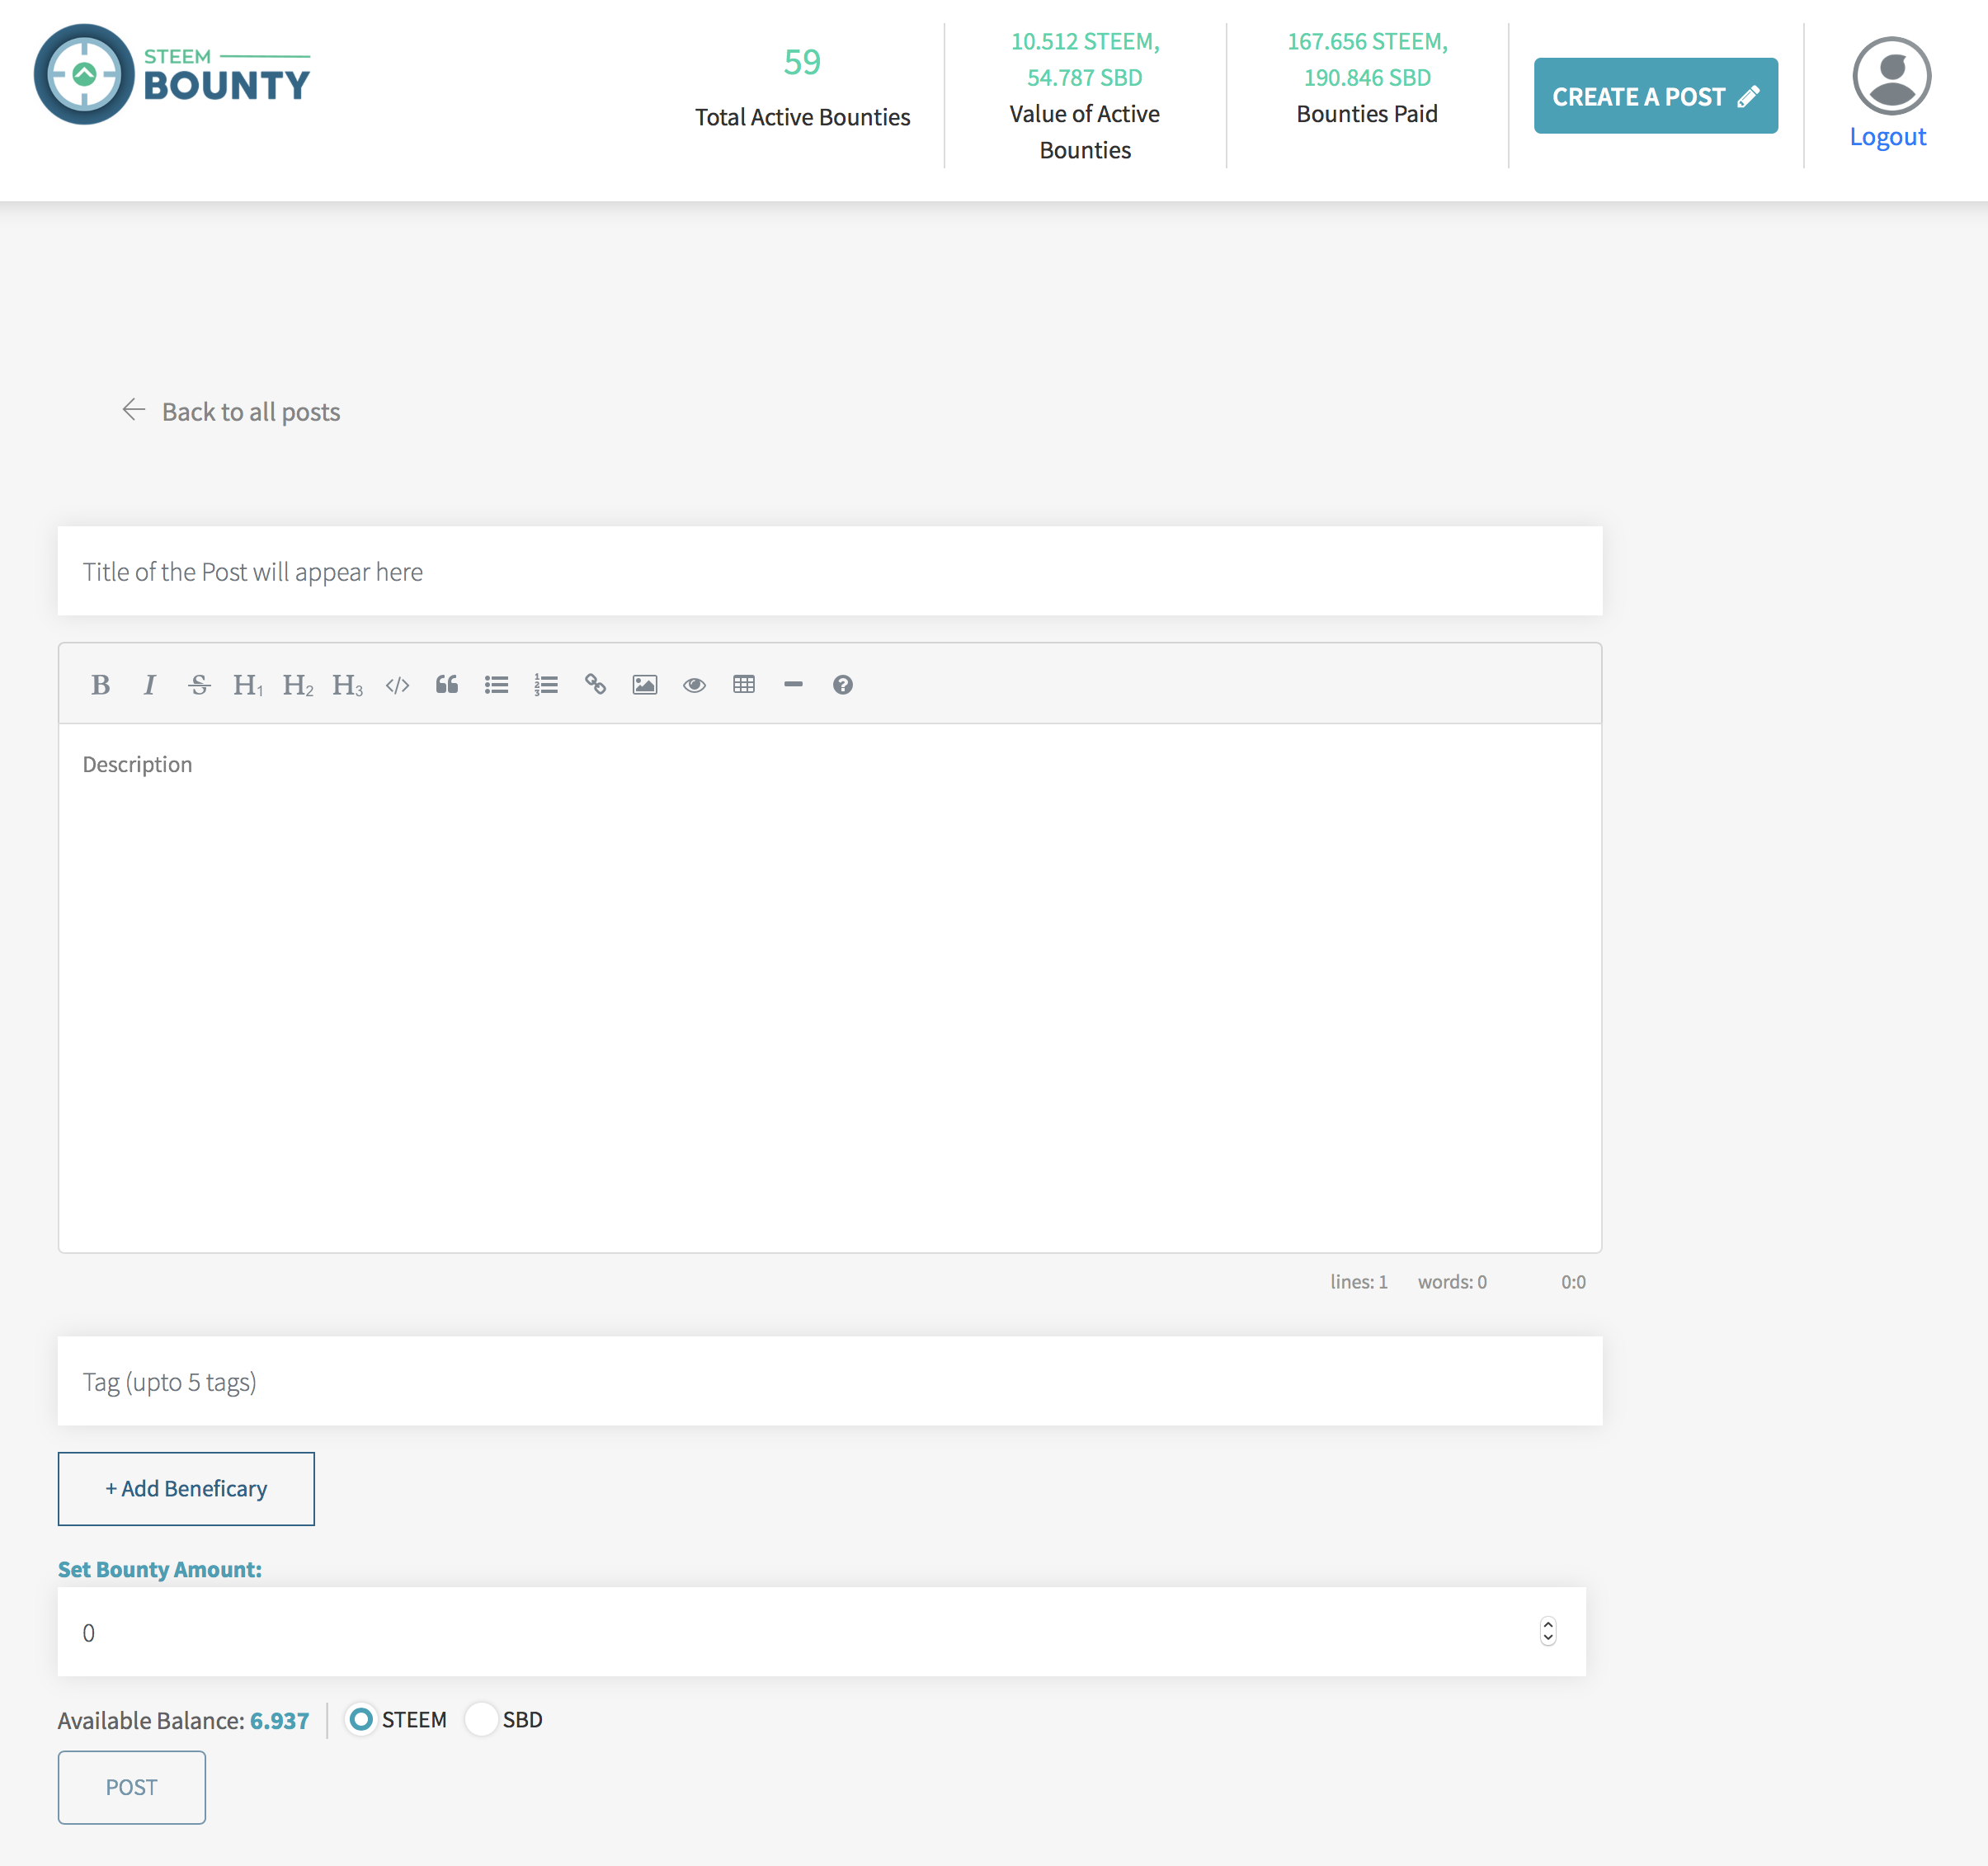Image resolution: width=1988 pixels, height=1866 pixels.
Task: Click the Add Beneficary button
Action: (186, 1488)
